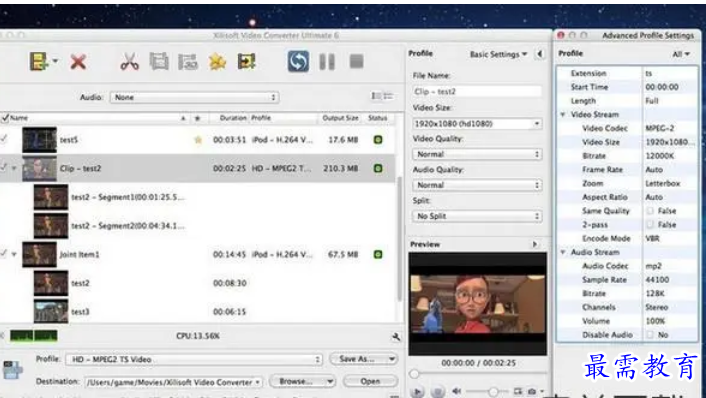Viewport: 706px width, 398px height.
Task: Click the wrench icon beside CPU usage
Action: 396,336
